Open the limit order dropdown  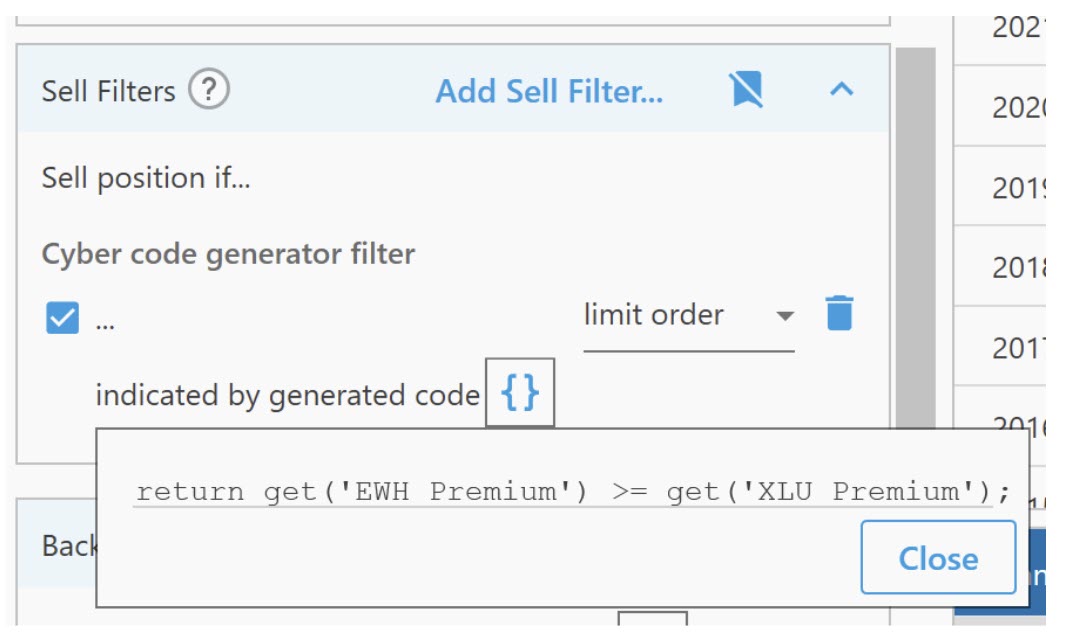(x=689, y=316)
